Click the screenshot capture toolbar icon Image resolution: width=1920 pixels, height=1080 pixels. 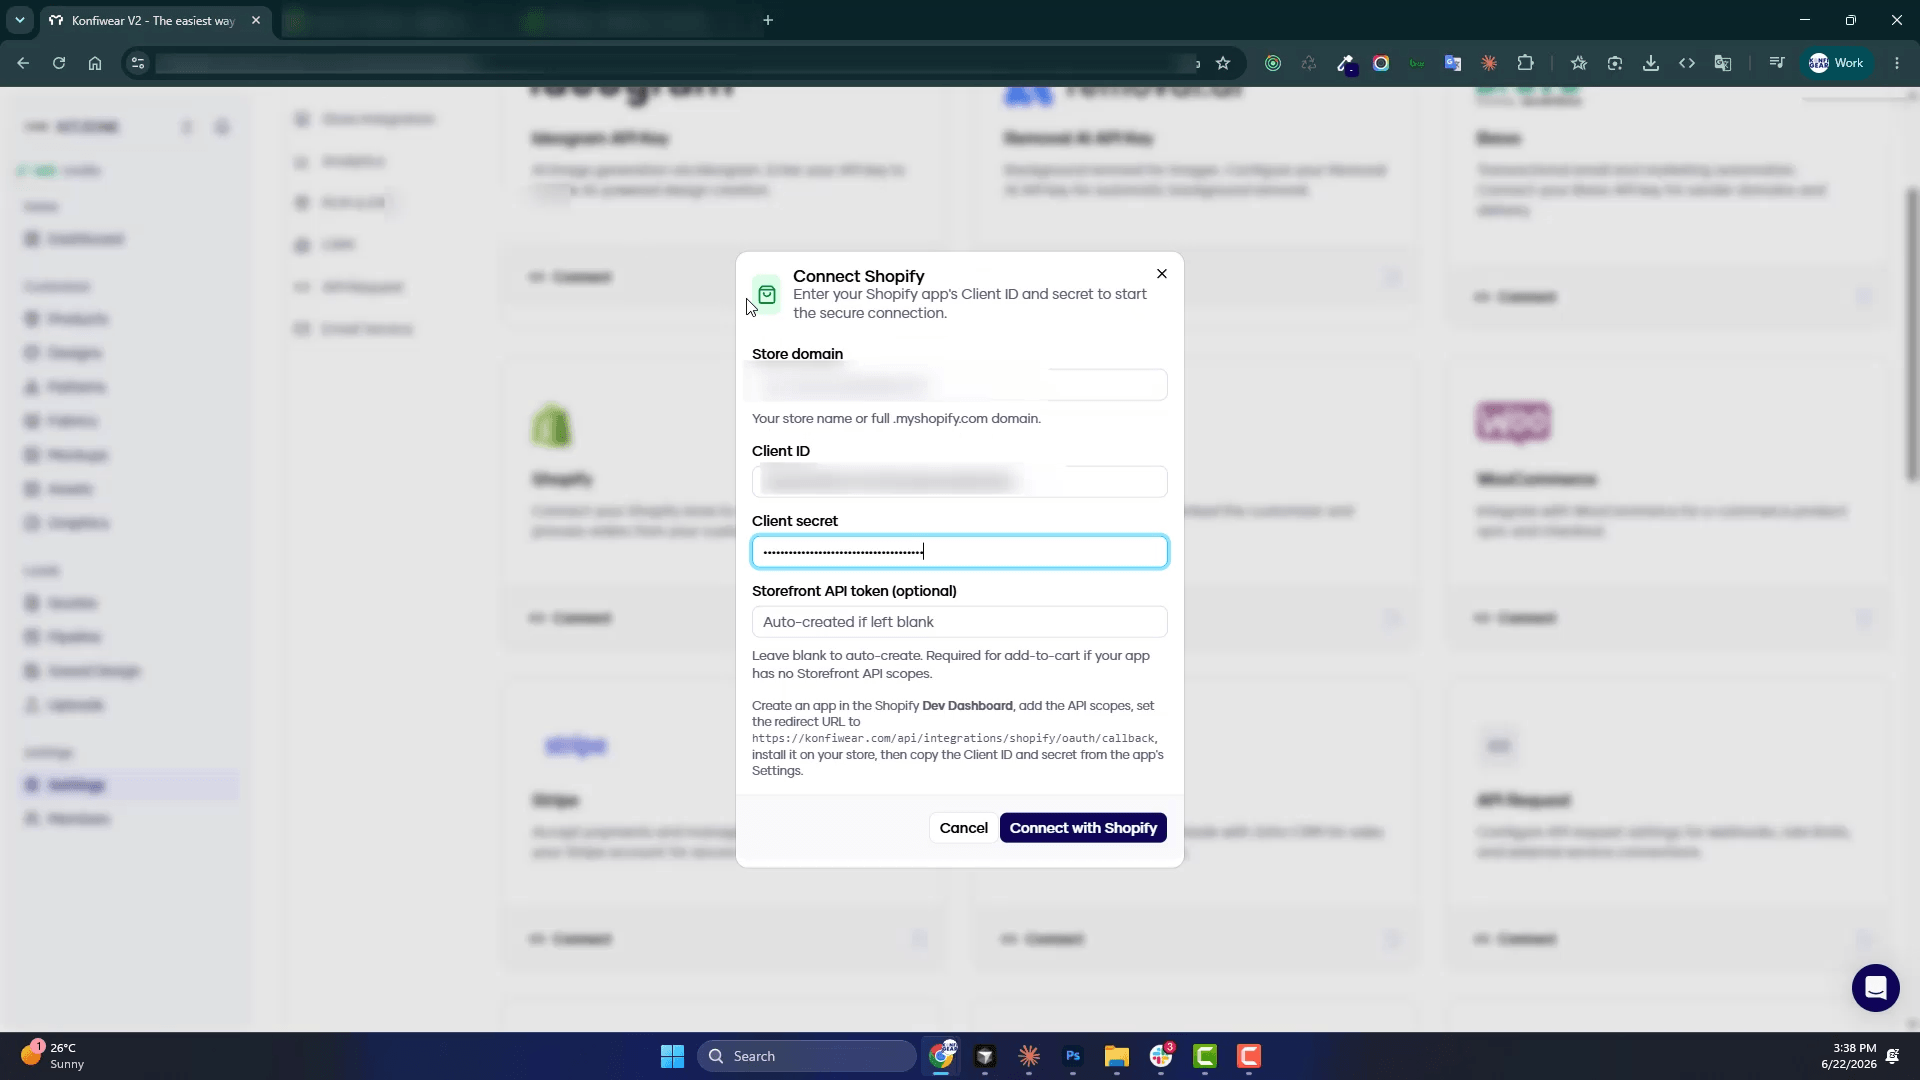[x=1615, y=63]
